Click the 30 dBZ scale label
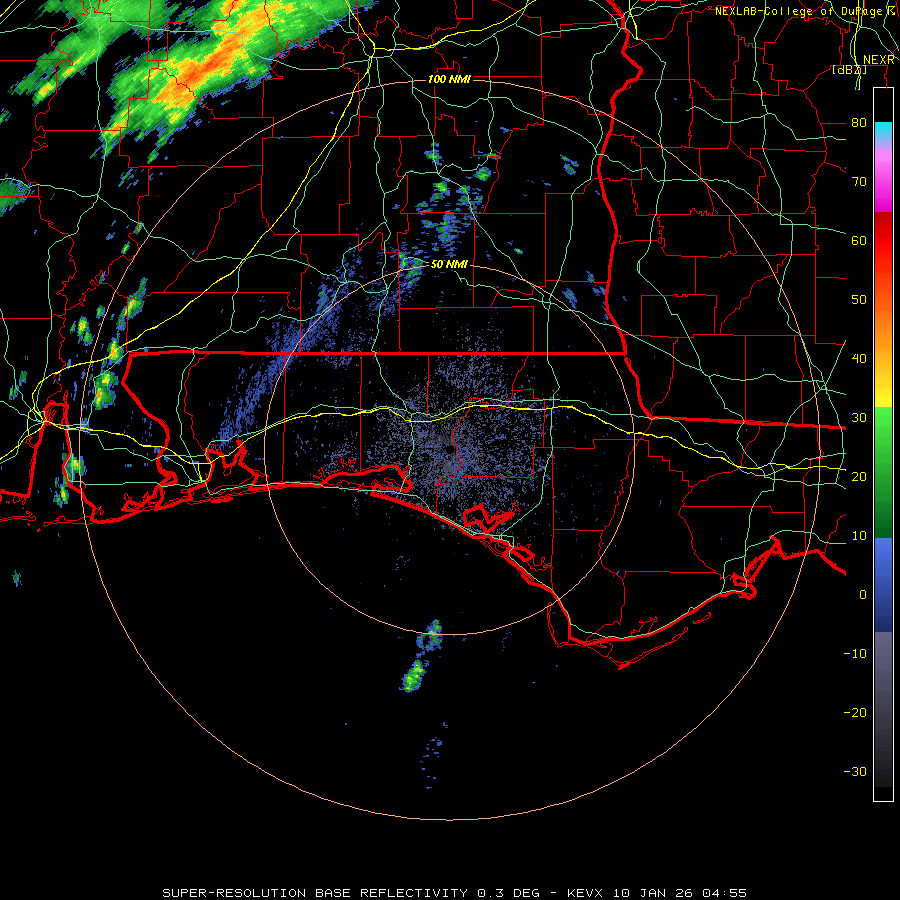The image size is (900, 900). tap(859, 418)
